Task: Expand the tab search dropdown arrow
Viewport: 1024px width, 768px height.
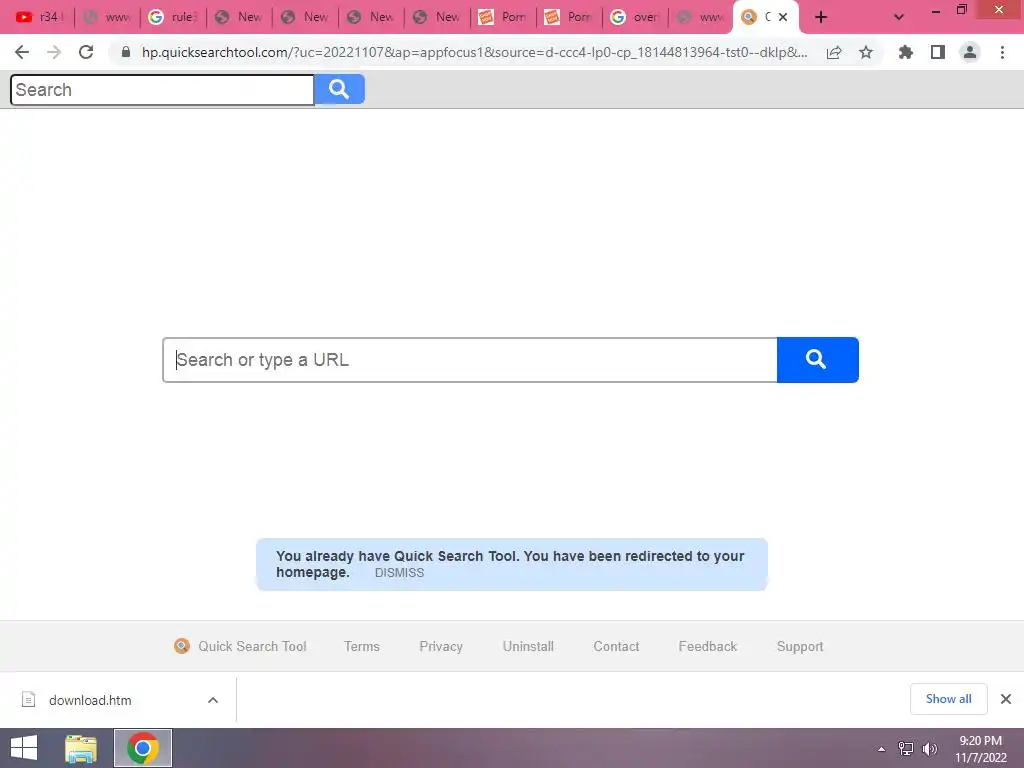Action: point(899,17)
